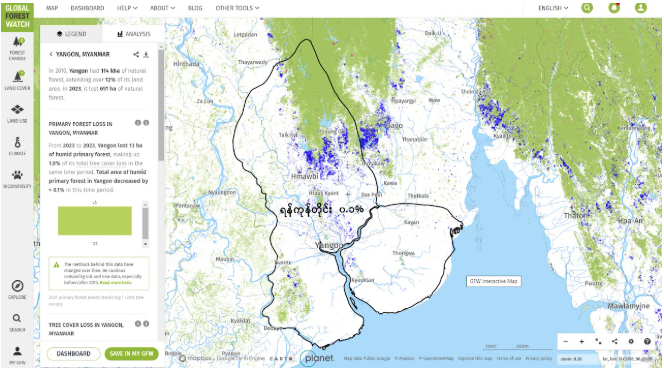
Task: Open the English language selector
Action: click(553, 8)
